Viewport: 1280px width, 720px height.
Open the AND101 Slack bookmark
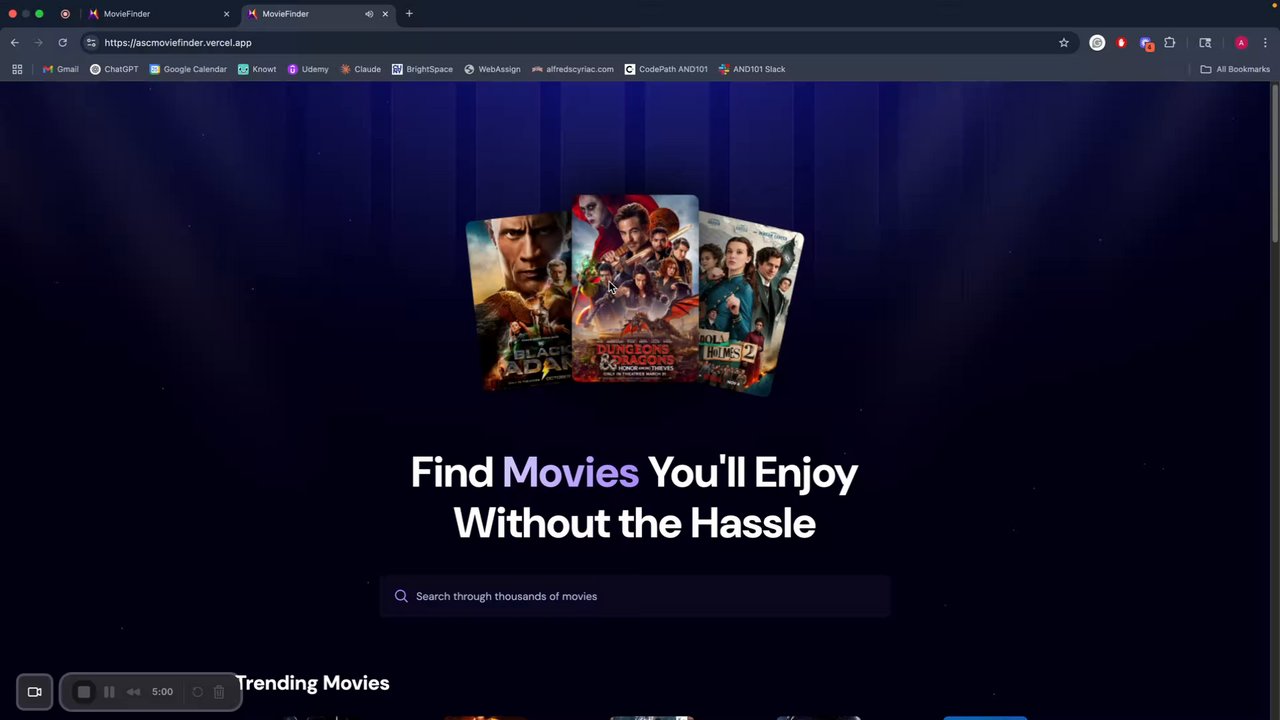pos(752,69)
